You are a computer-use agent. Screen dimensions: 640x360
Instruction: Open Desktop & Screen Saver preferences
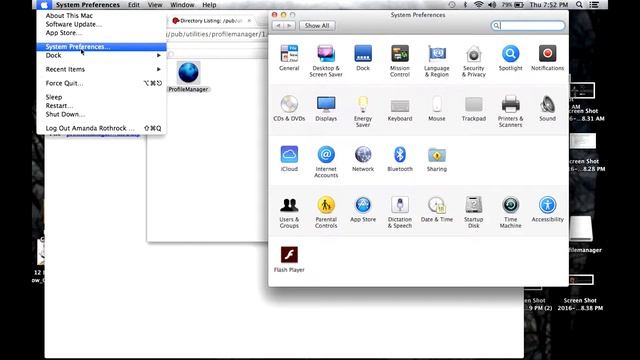point(326,61)
